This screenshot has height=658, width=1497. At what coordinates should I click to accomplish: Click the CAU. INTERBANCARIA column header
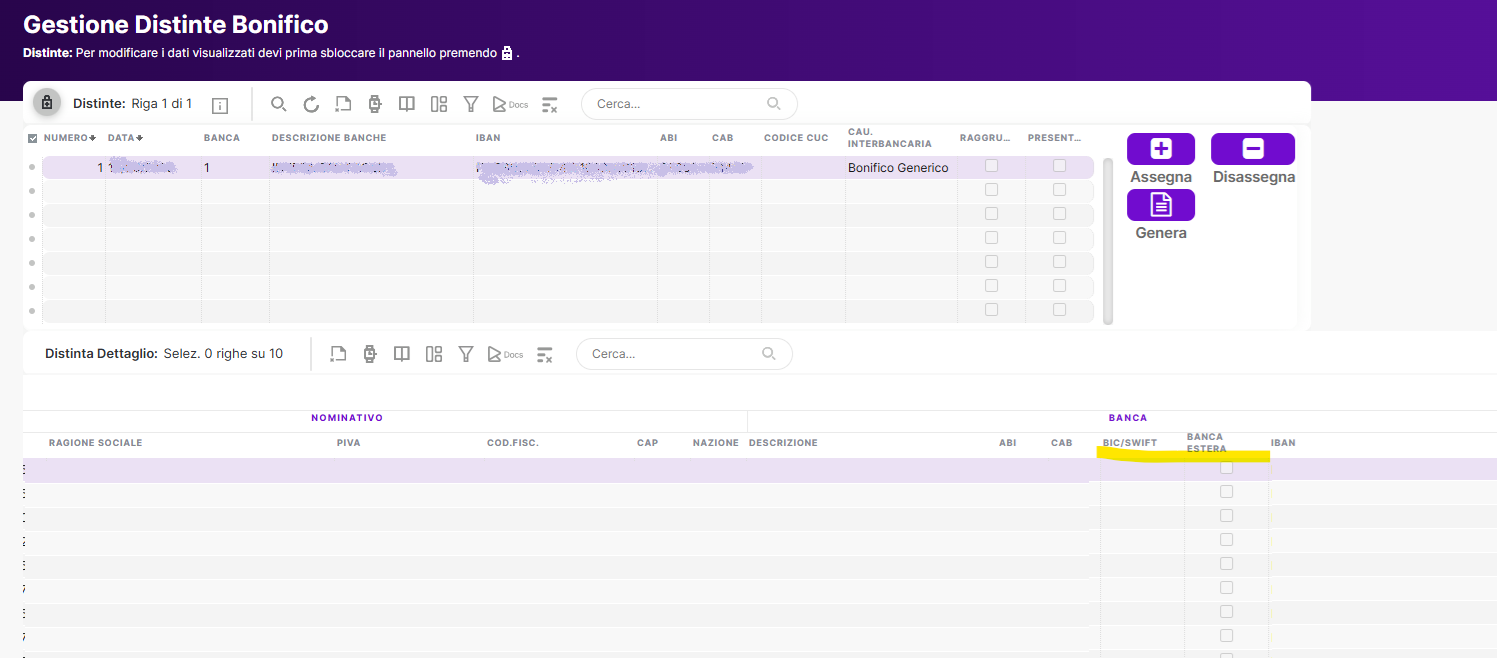click(x=890, y=138)
